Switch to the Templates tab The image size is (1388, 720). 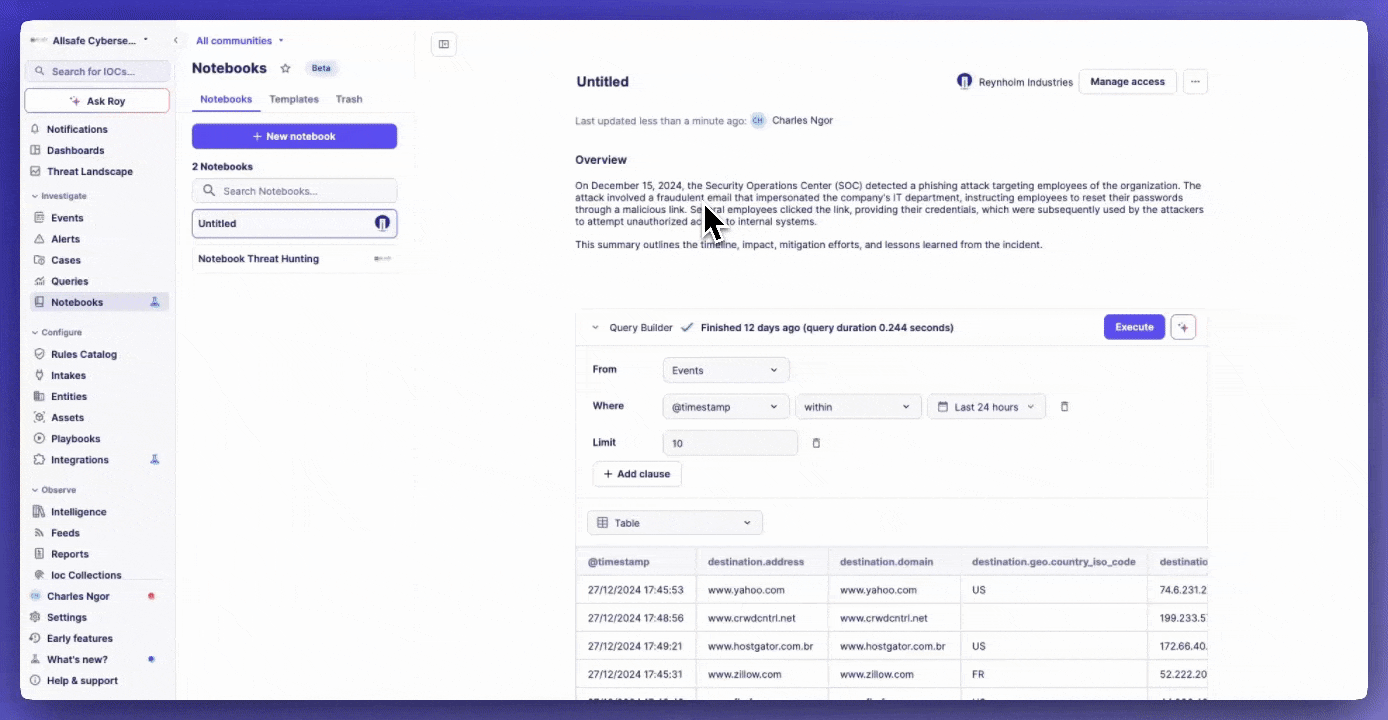294,99
